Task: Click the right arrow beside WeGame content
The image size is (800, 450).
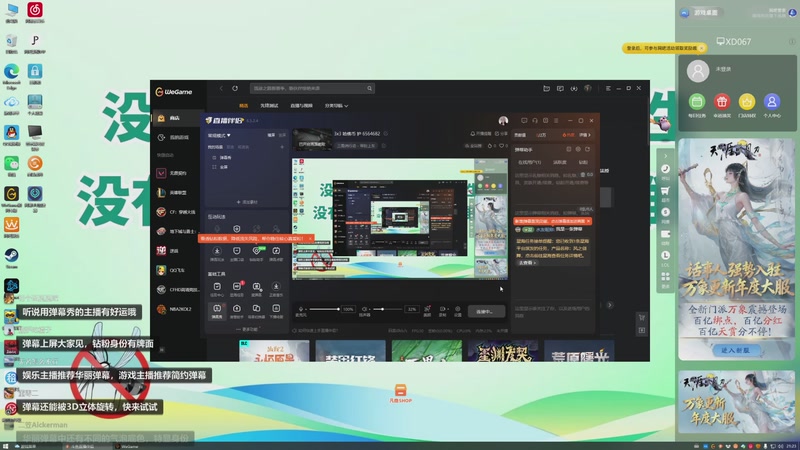Action: (610, 305)
